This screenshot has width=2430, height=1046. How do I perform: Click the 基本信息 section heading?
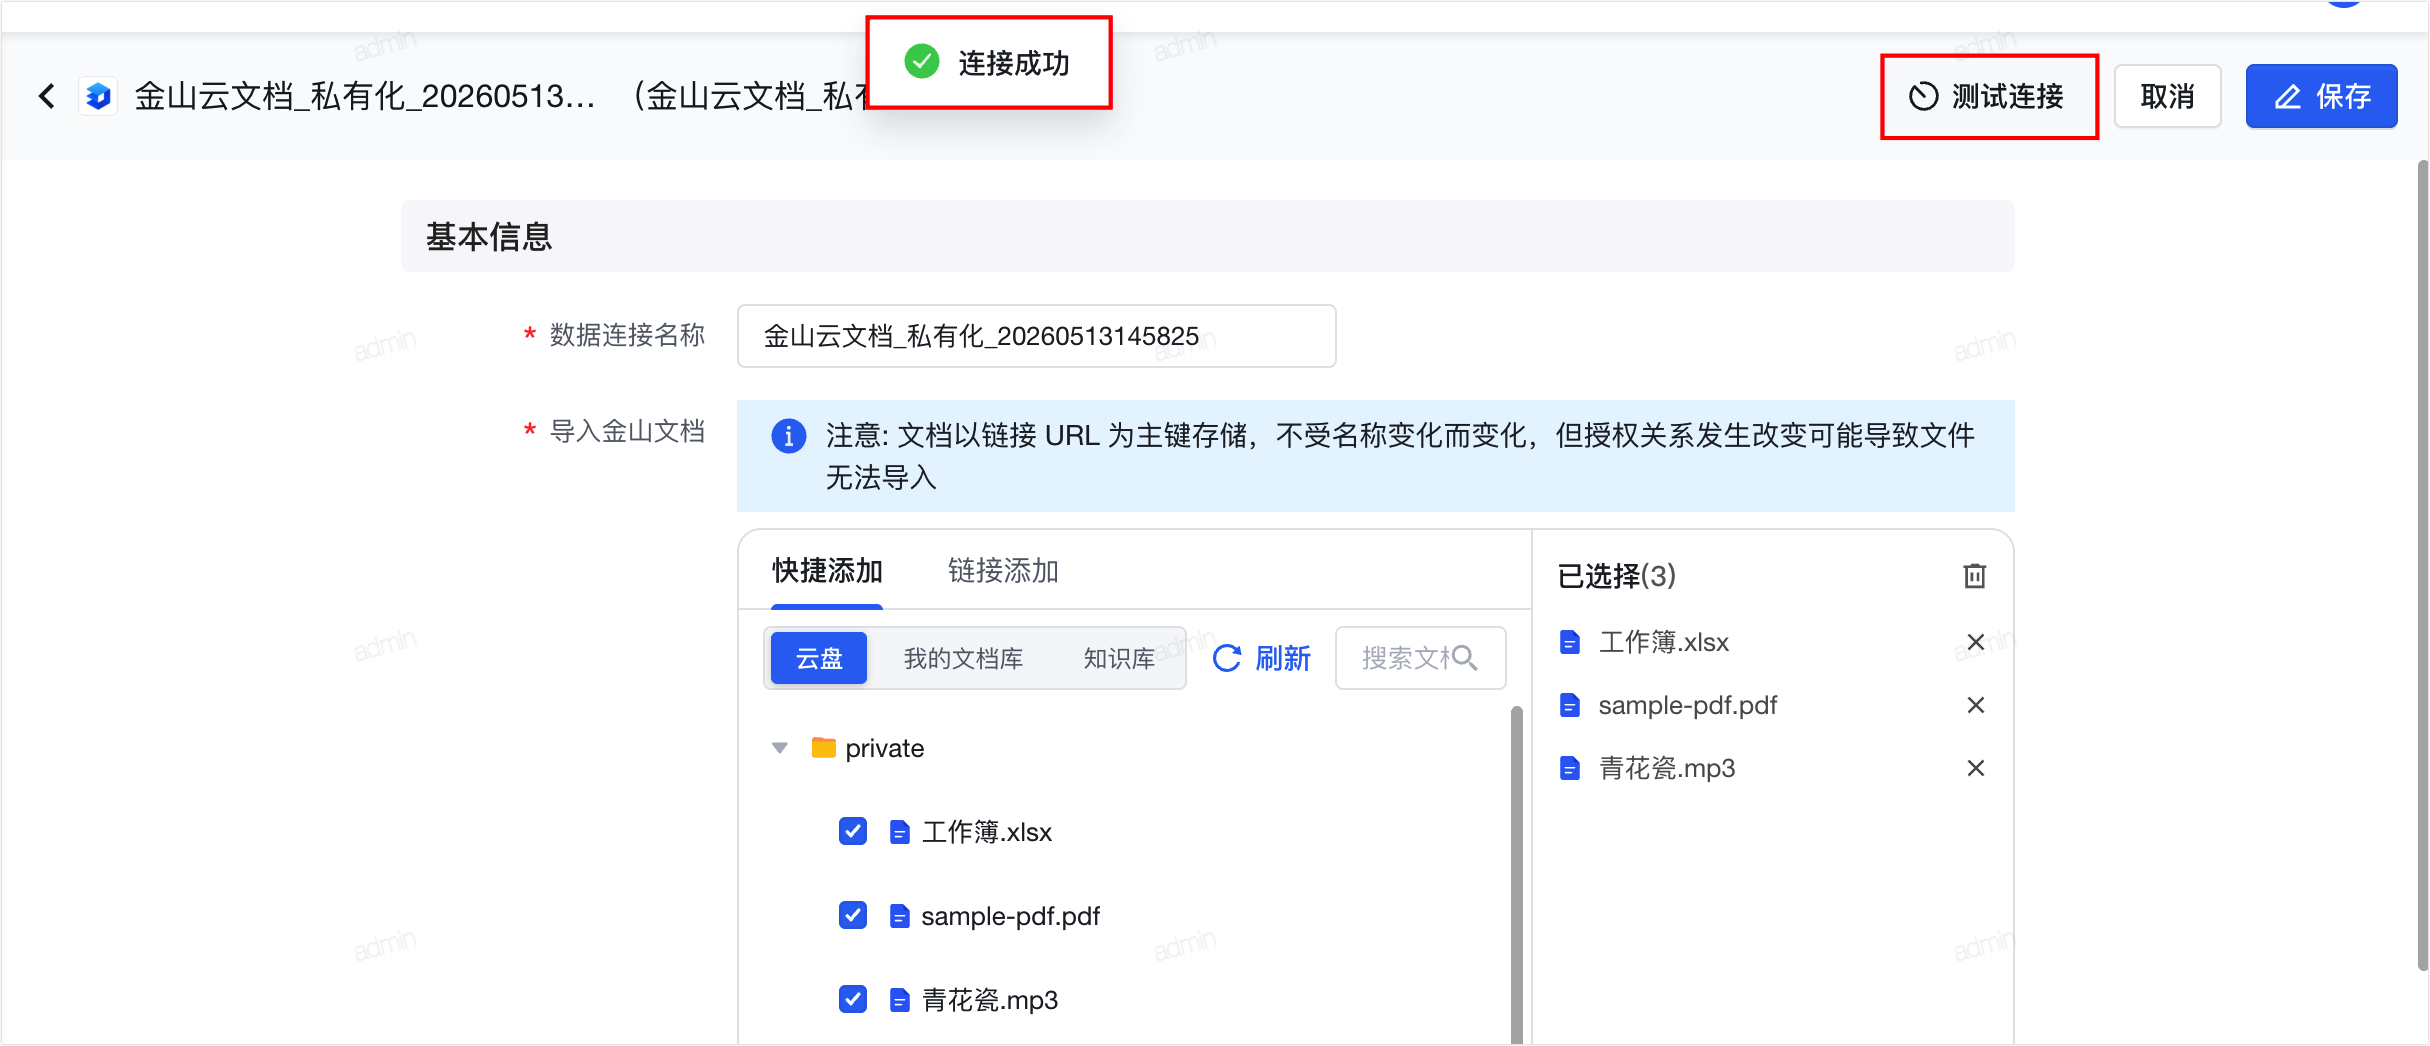pos(489,237)
